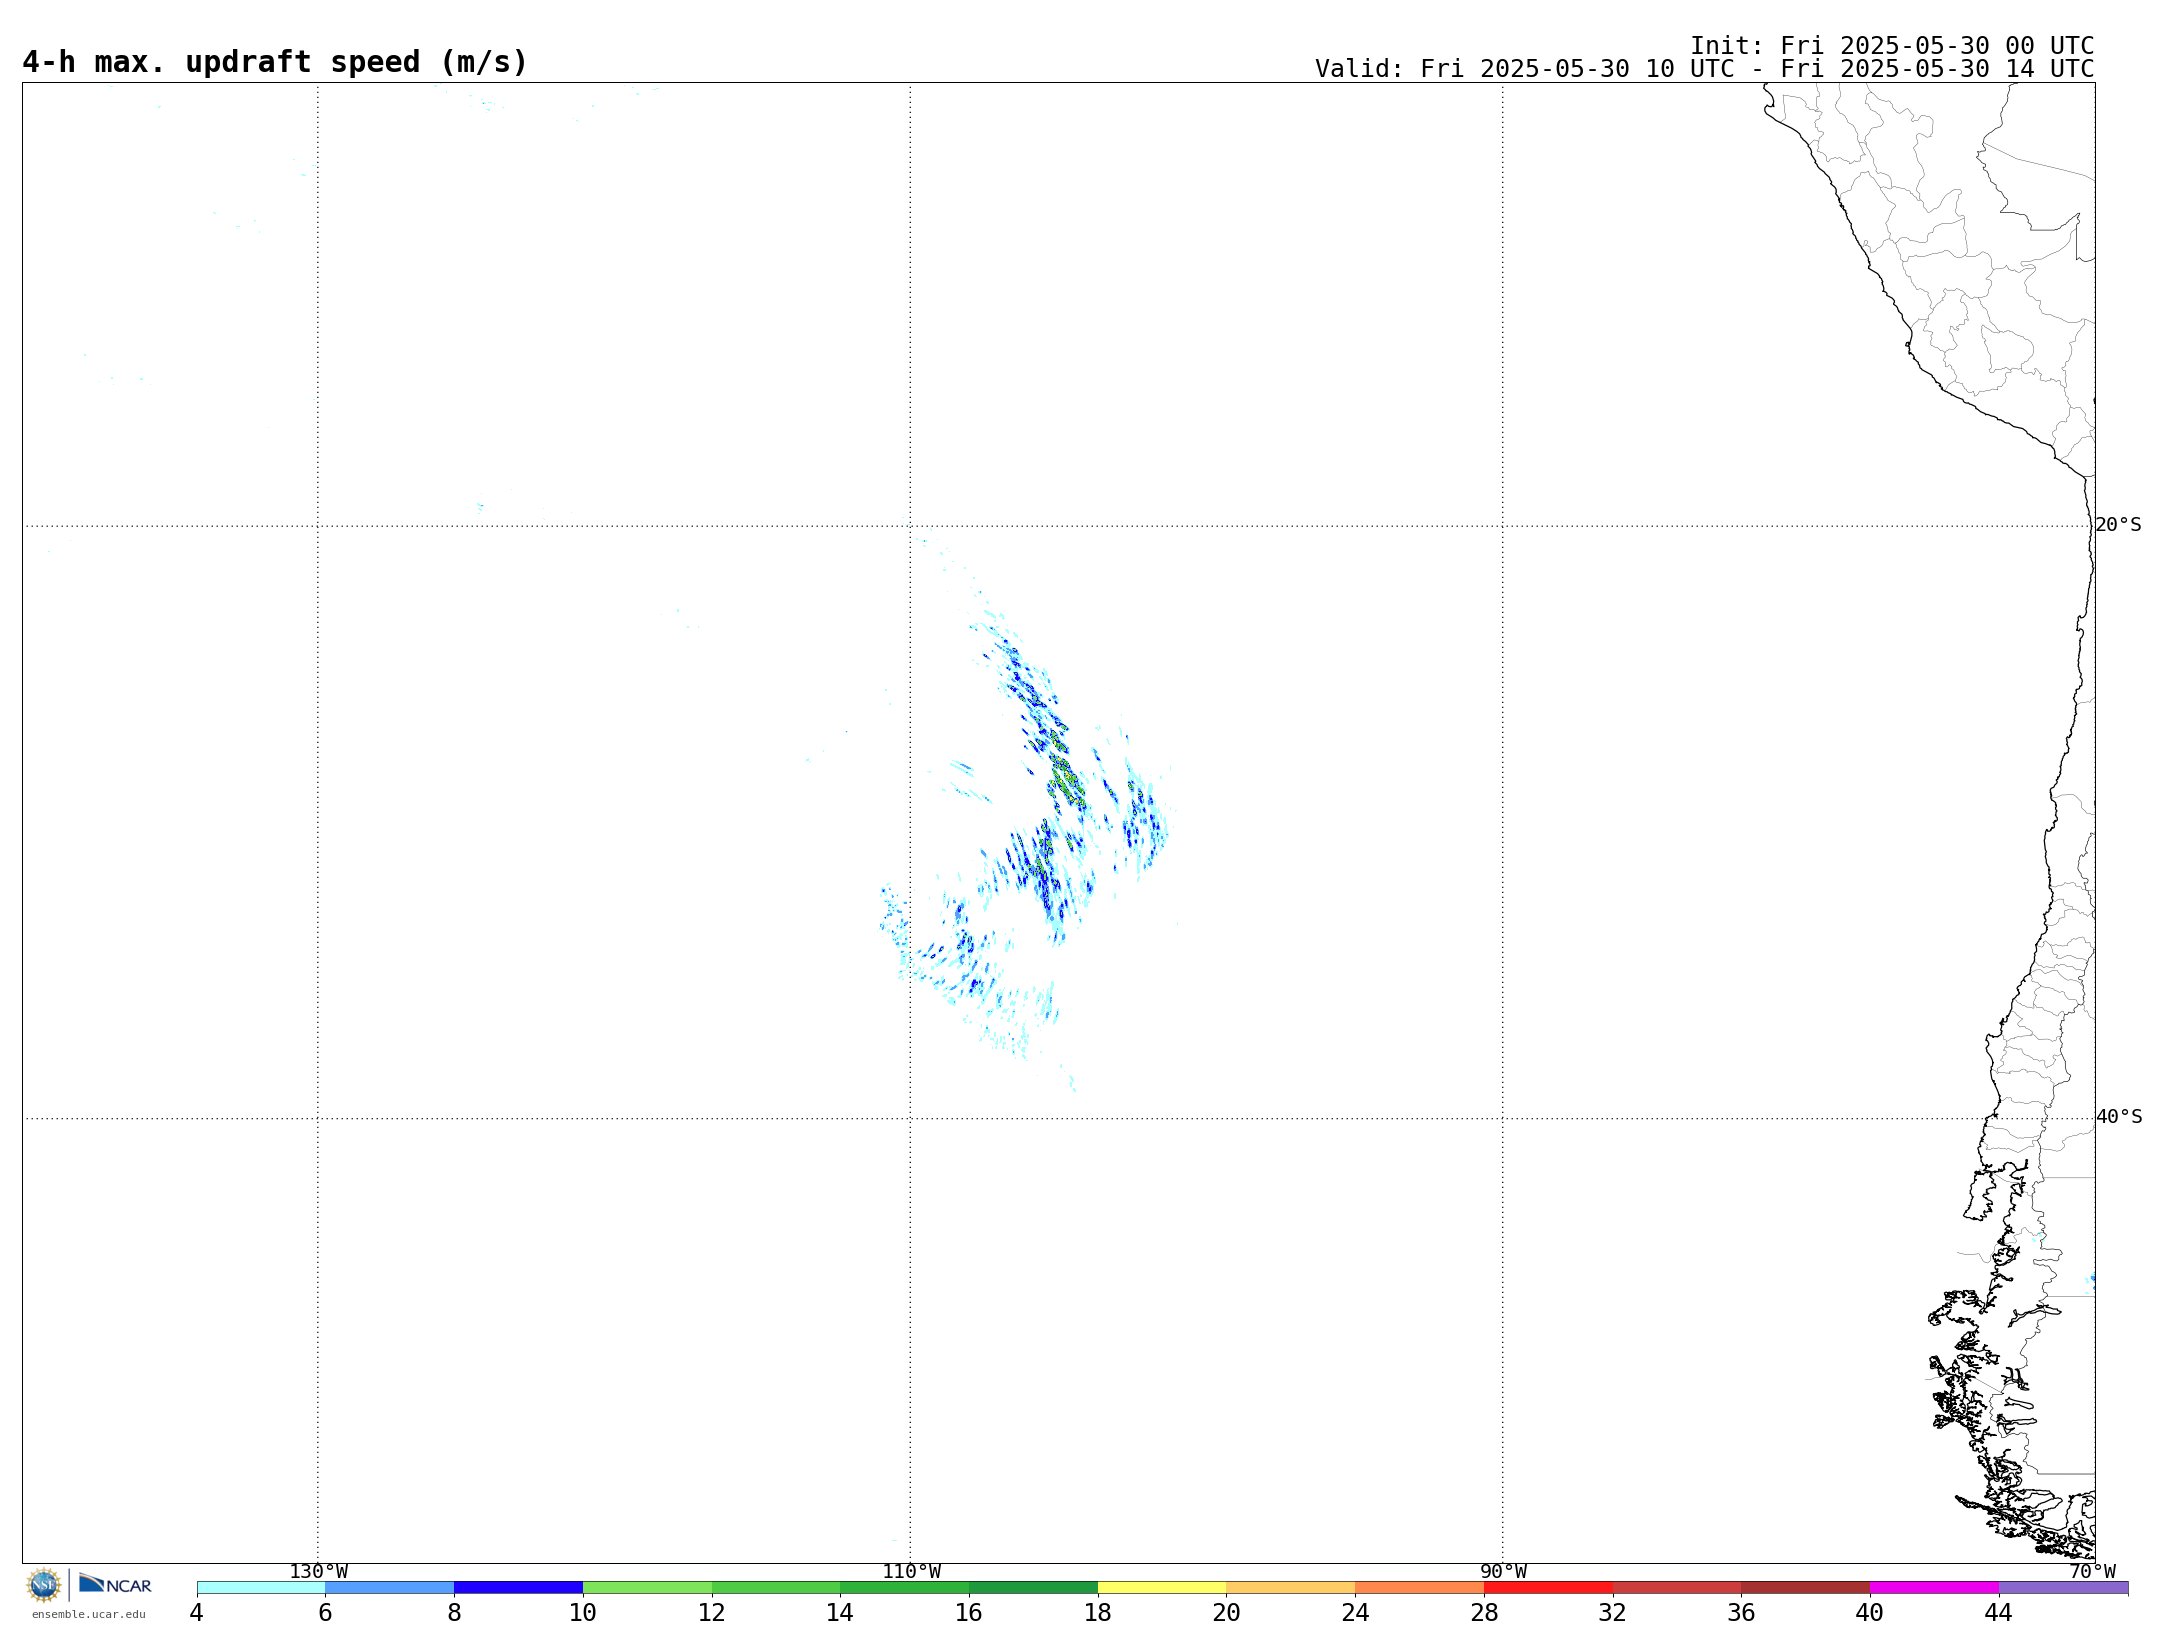Click the 40°S latitude label

(x=2119, y=1117)
